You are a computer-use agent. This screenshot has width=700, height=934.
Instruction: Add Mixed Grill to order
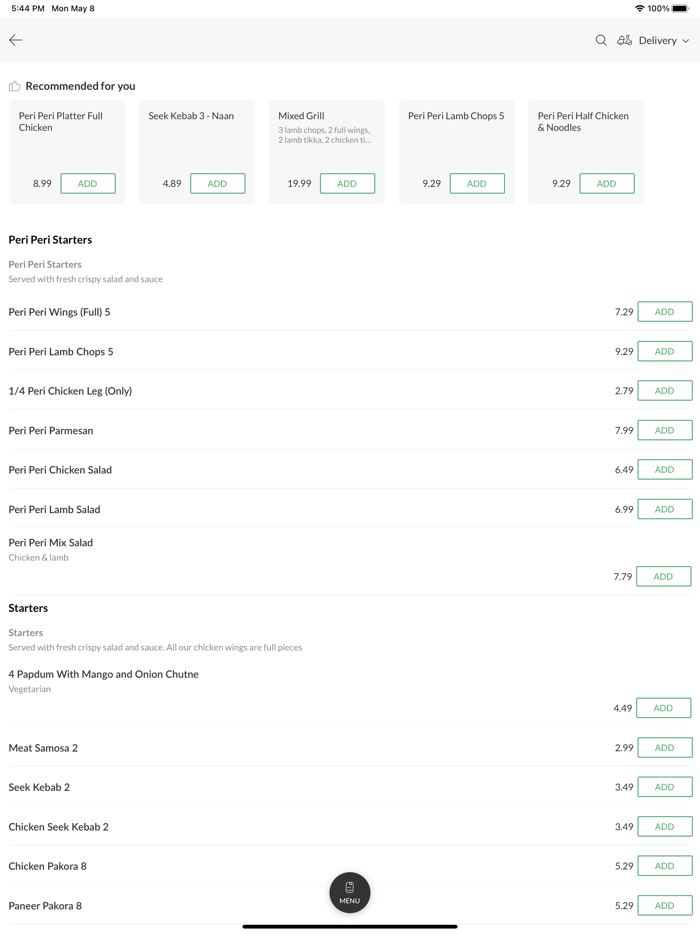[347, 183]
